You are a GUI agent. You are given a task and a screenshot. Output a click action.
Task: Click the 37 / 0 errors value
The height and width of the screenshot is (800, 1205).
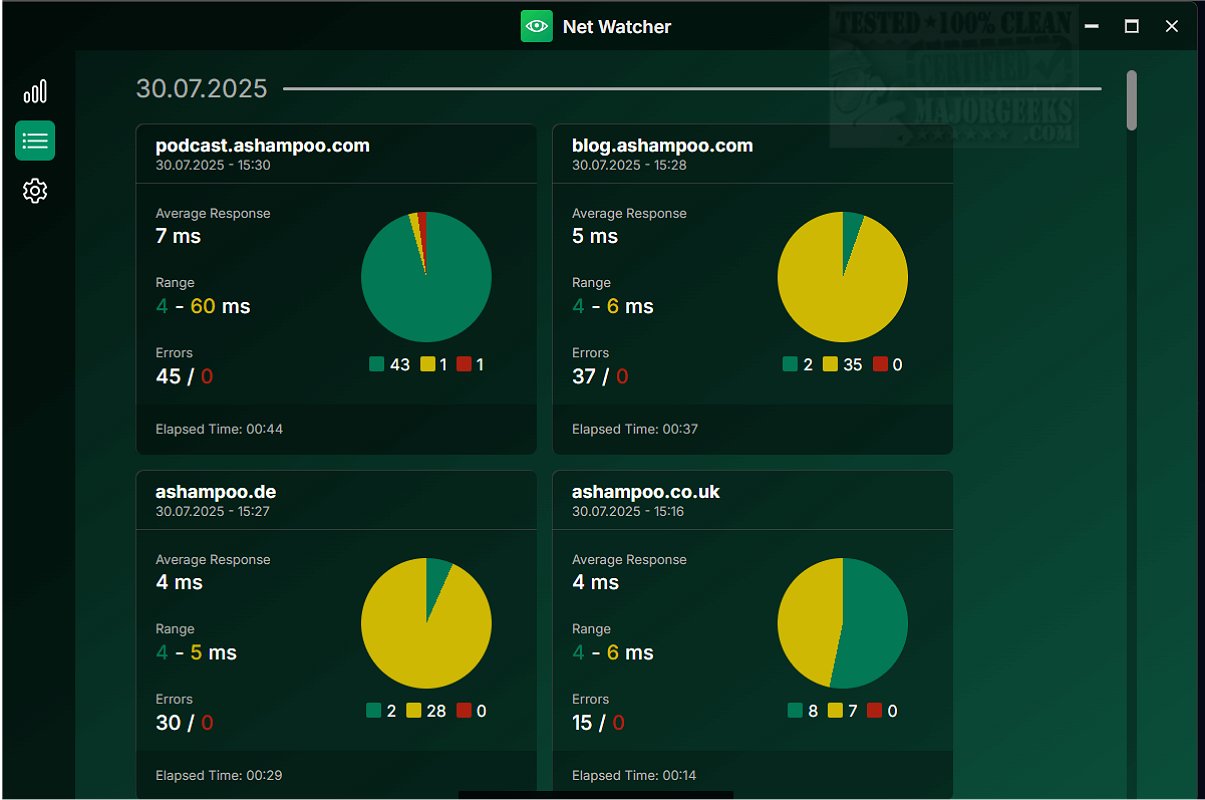tap(600, 376)
